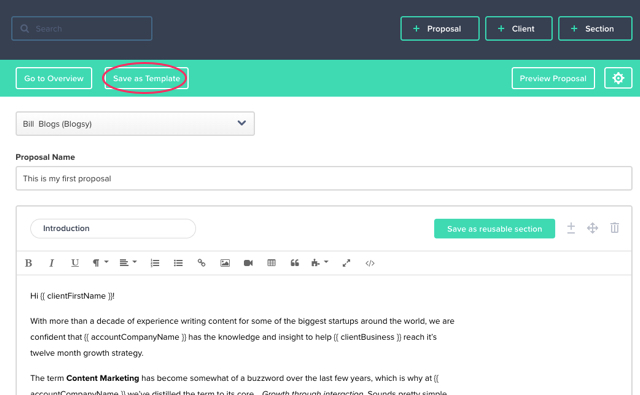
Task: Expand editor to fullscreen mode
Action: point(346,263)
